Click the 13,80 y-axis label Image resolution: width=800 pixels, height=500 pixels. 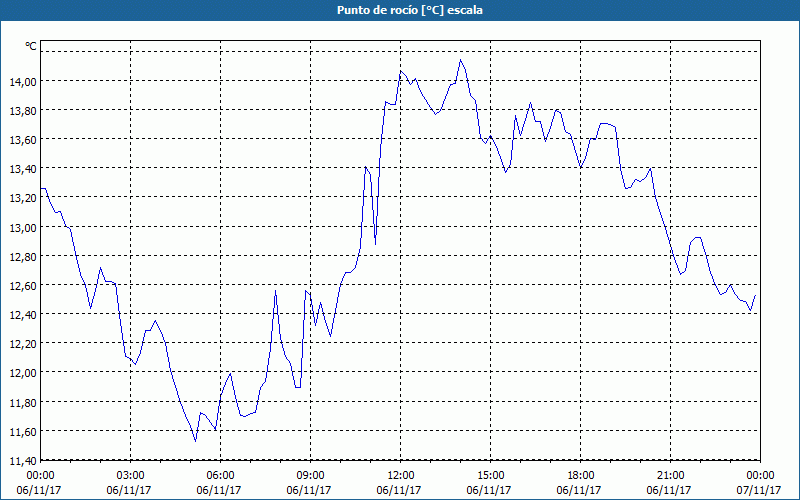coord(23,111)
